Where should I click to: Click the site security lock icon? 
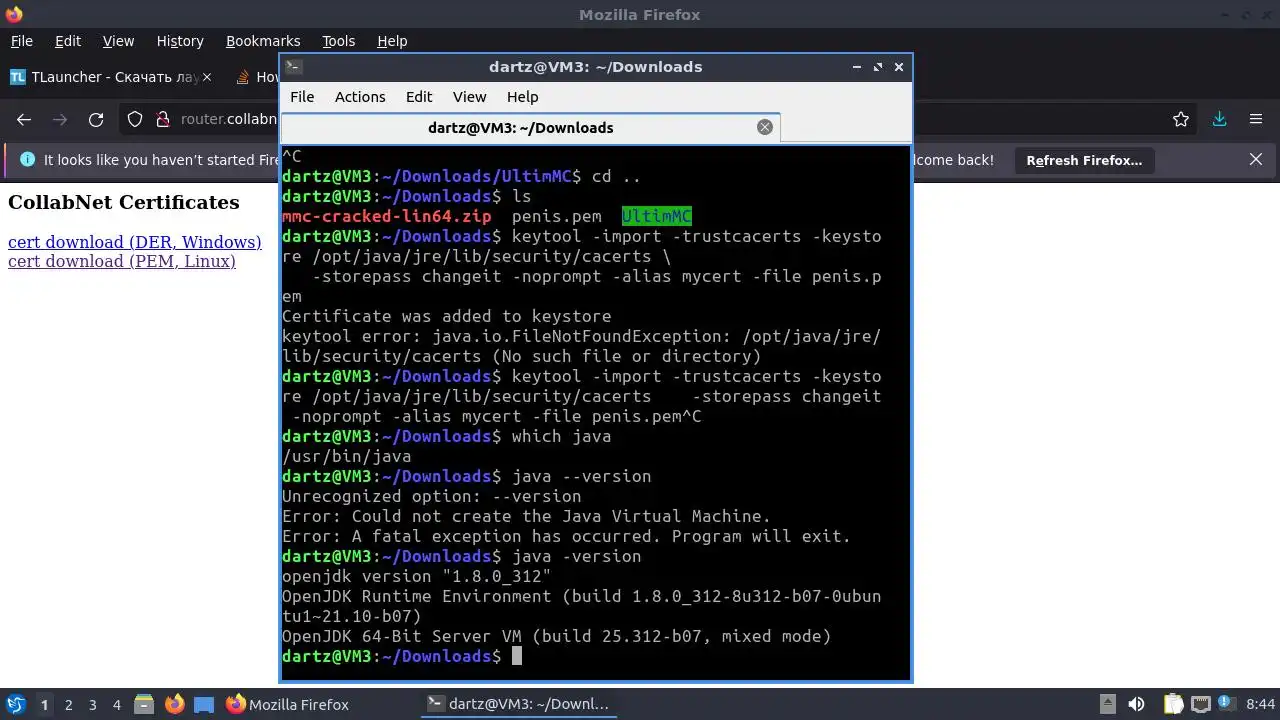162,120
